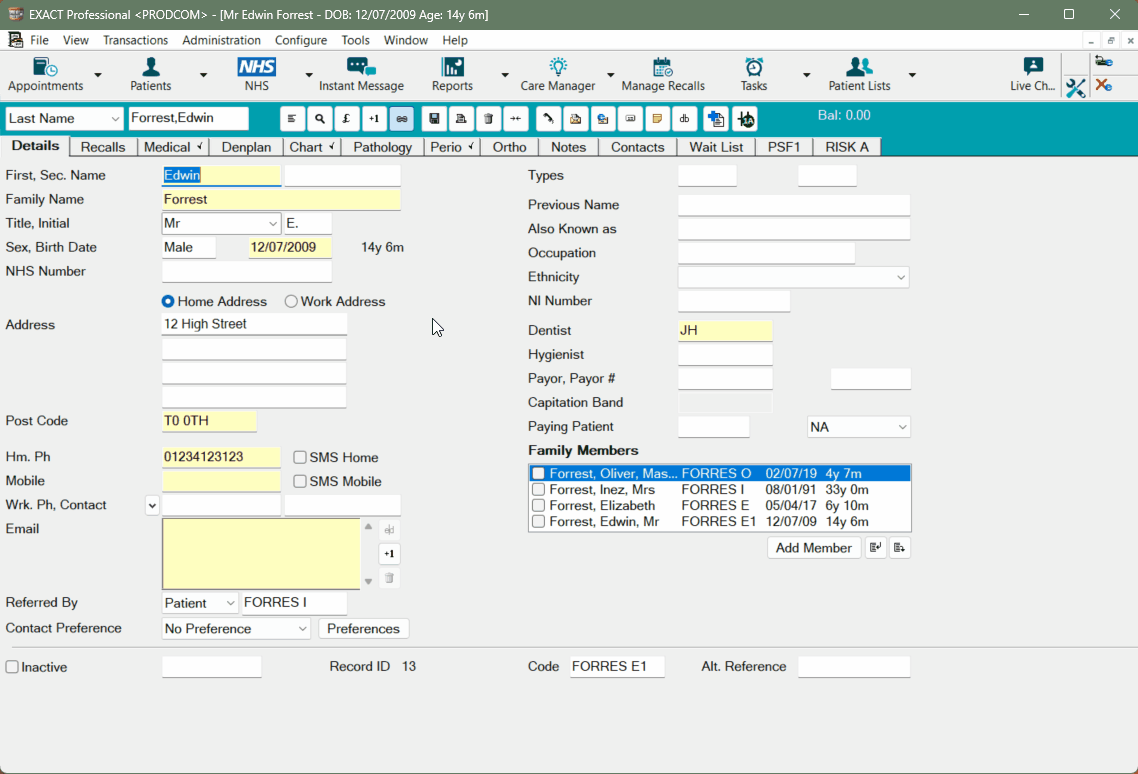Screen dimensions: 1138x774
Task: Click the Preferences button
Action: (x=363, y=628)
